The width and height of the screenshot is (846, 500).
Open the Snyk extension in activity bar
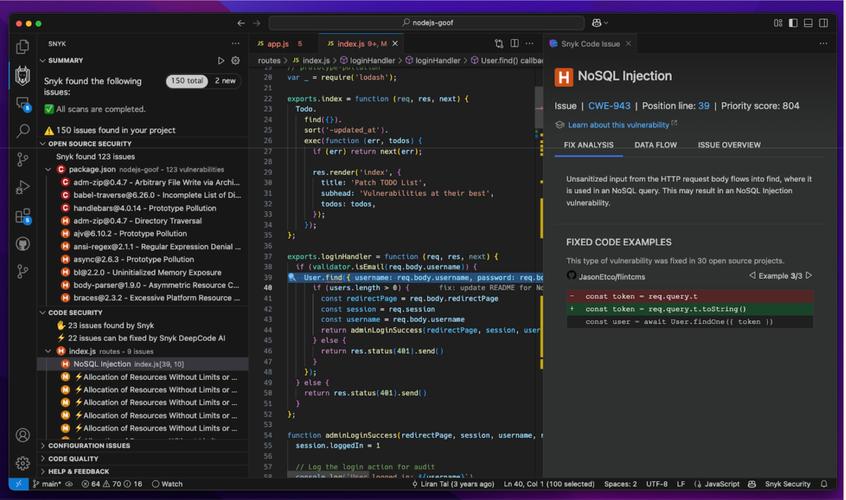[22, 74]
